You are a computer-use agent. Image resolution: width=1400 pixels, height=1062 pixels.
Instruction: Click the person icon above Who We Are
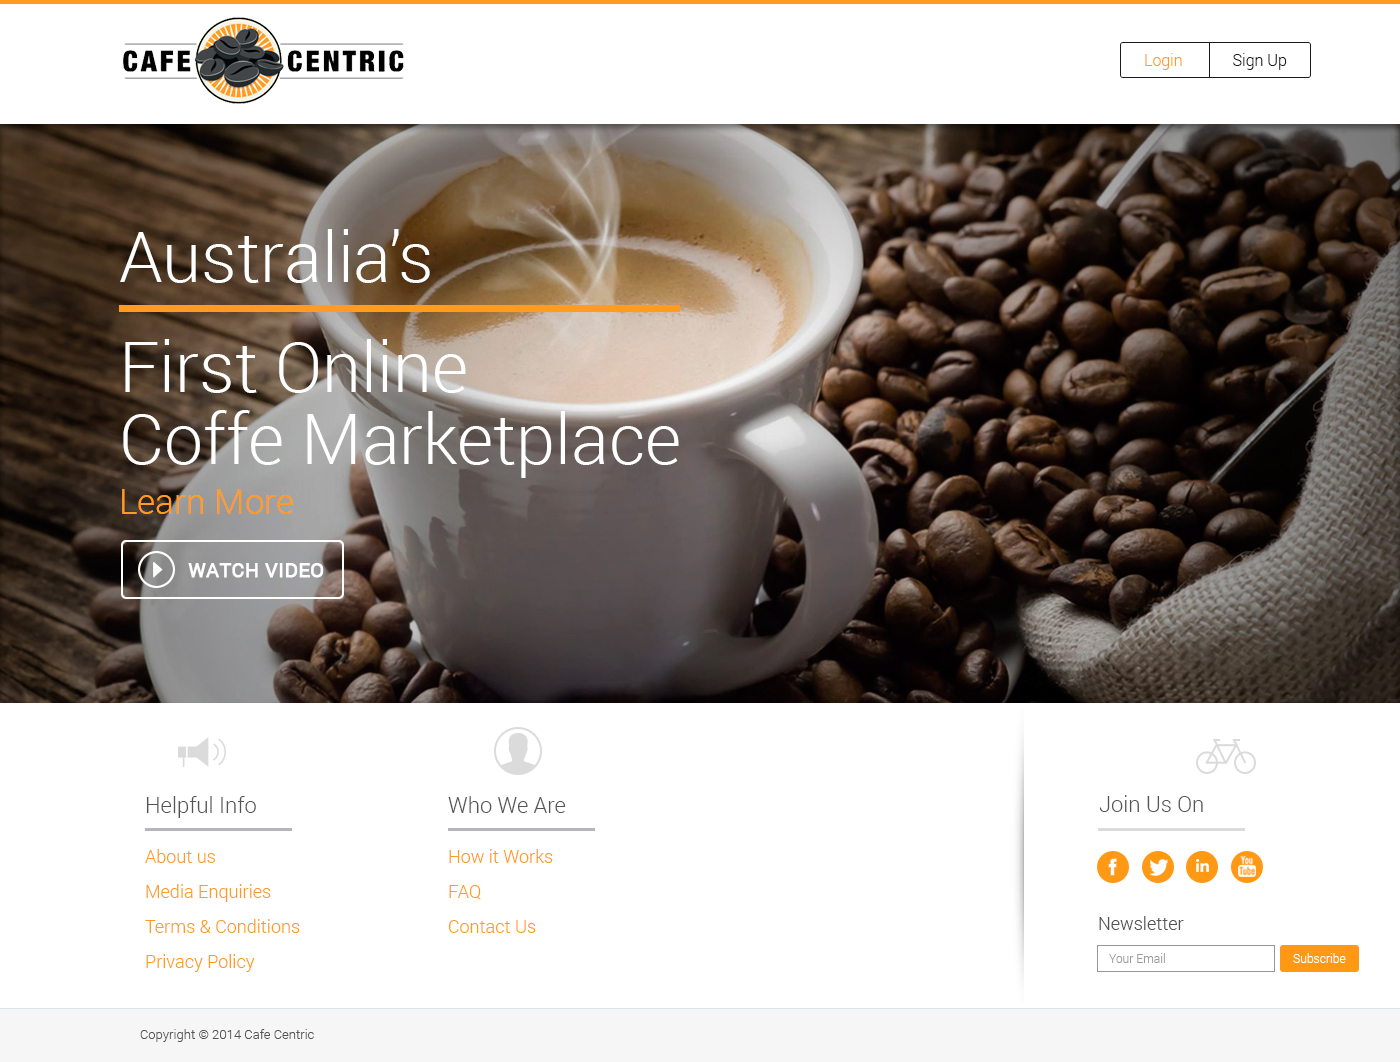(518, 751)
